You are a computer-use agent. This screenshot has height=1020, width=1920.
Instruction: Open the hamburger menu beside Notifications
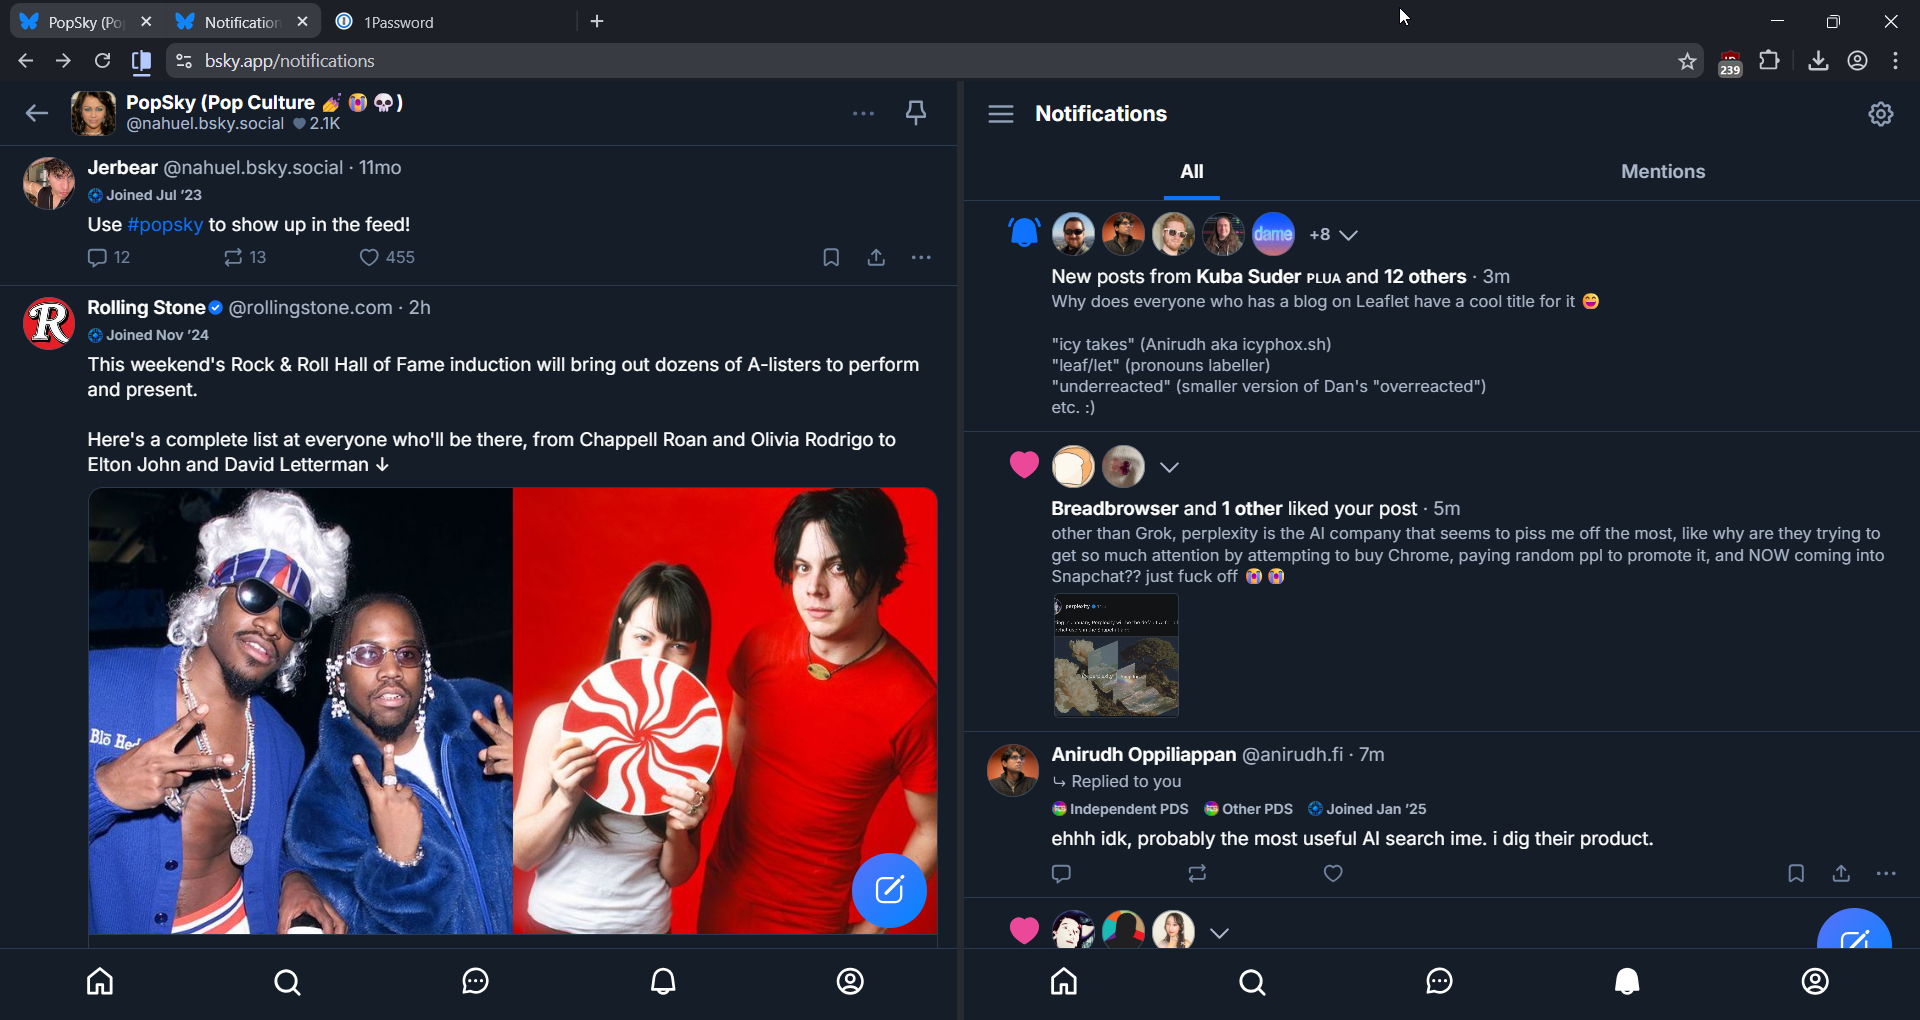coord(1001,114)
